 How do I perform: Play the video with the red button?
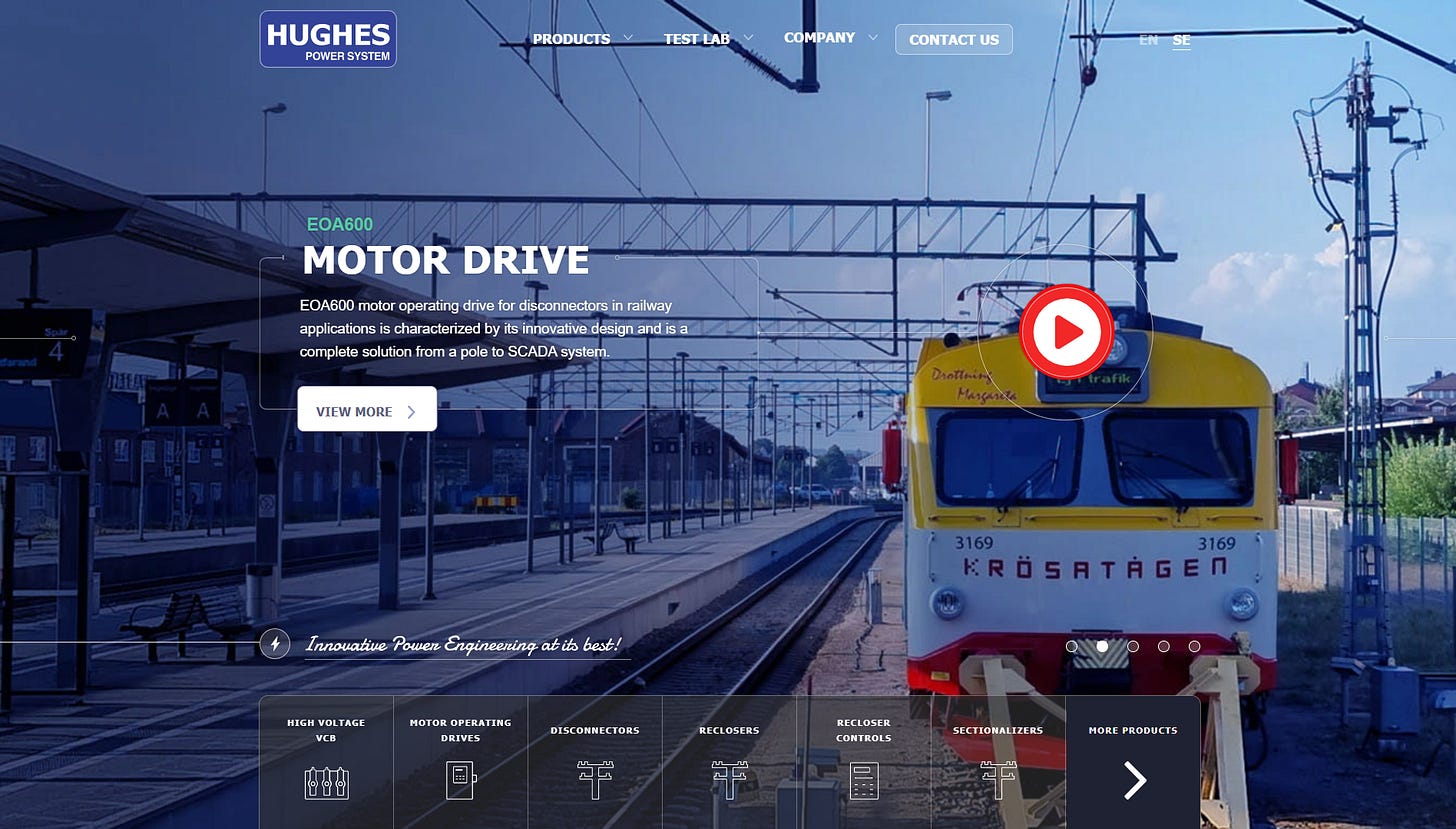1066,331
